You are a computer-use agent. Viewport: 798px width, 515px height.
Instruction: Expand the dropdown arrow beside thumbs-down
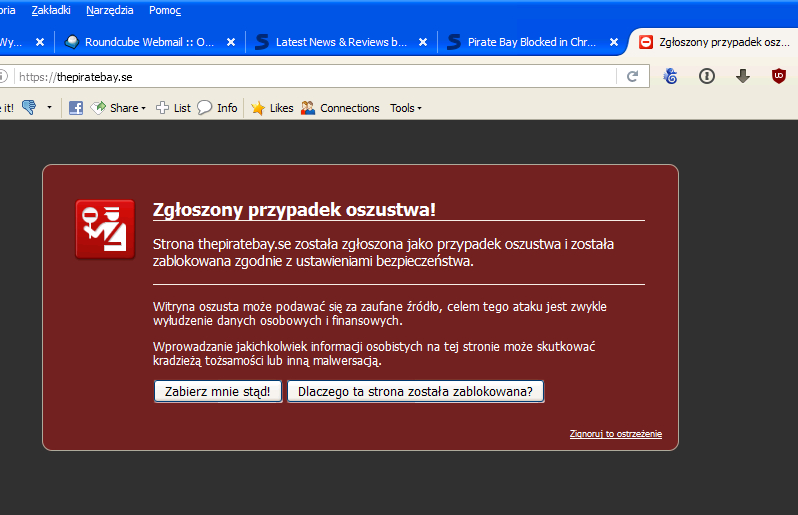coord(49,107)
